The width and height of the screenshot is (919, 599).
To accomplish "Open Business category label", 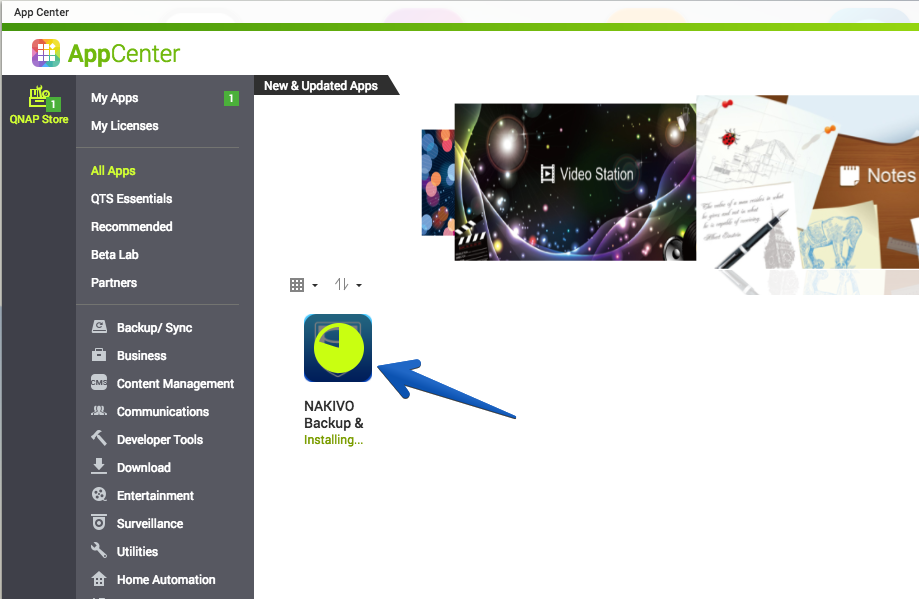I will click(x=141, y=356).
